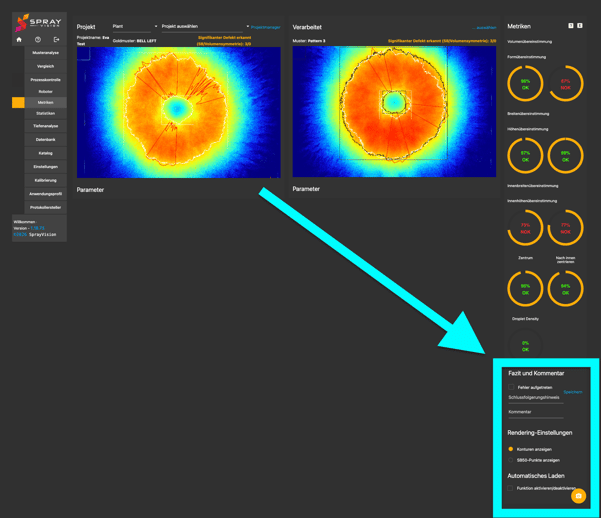Click the SprayVision logo

(39, 22)
